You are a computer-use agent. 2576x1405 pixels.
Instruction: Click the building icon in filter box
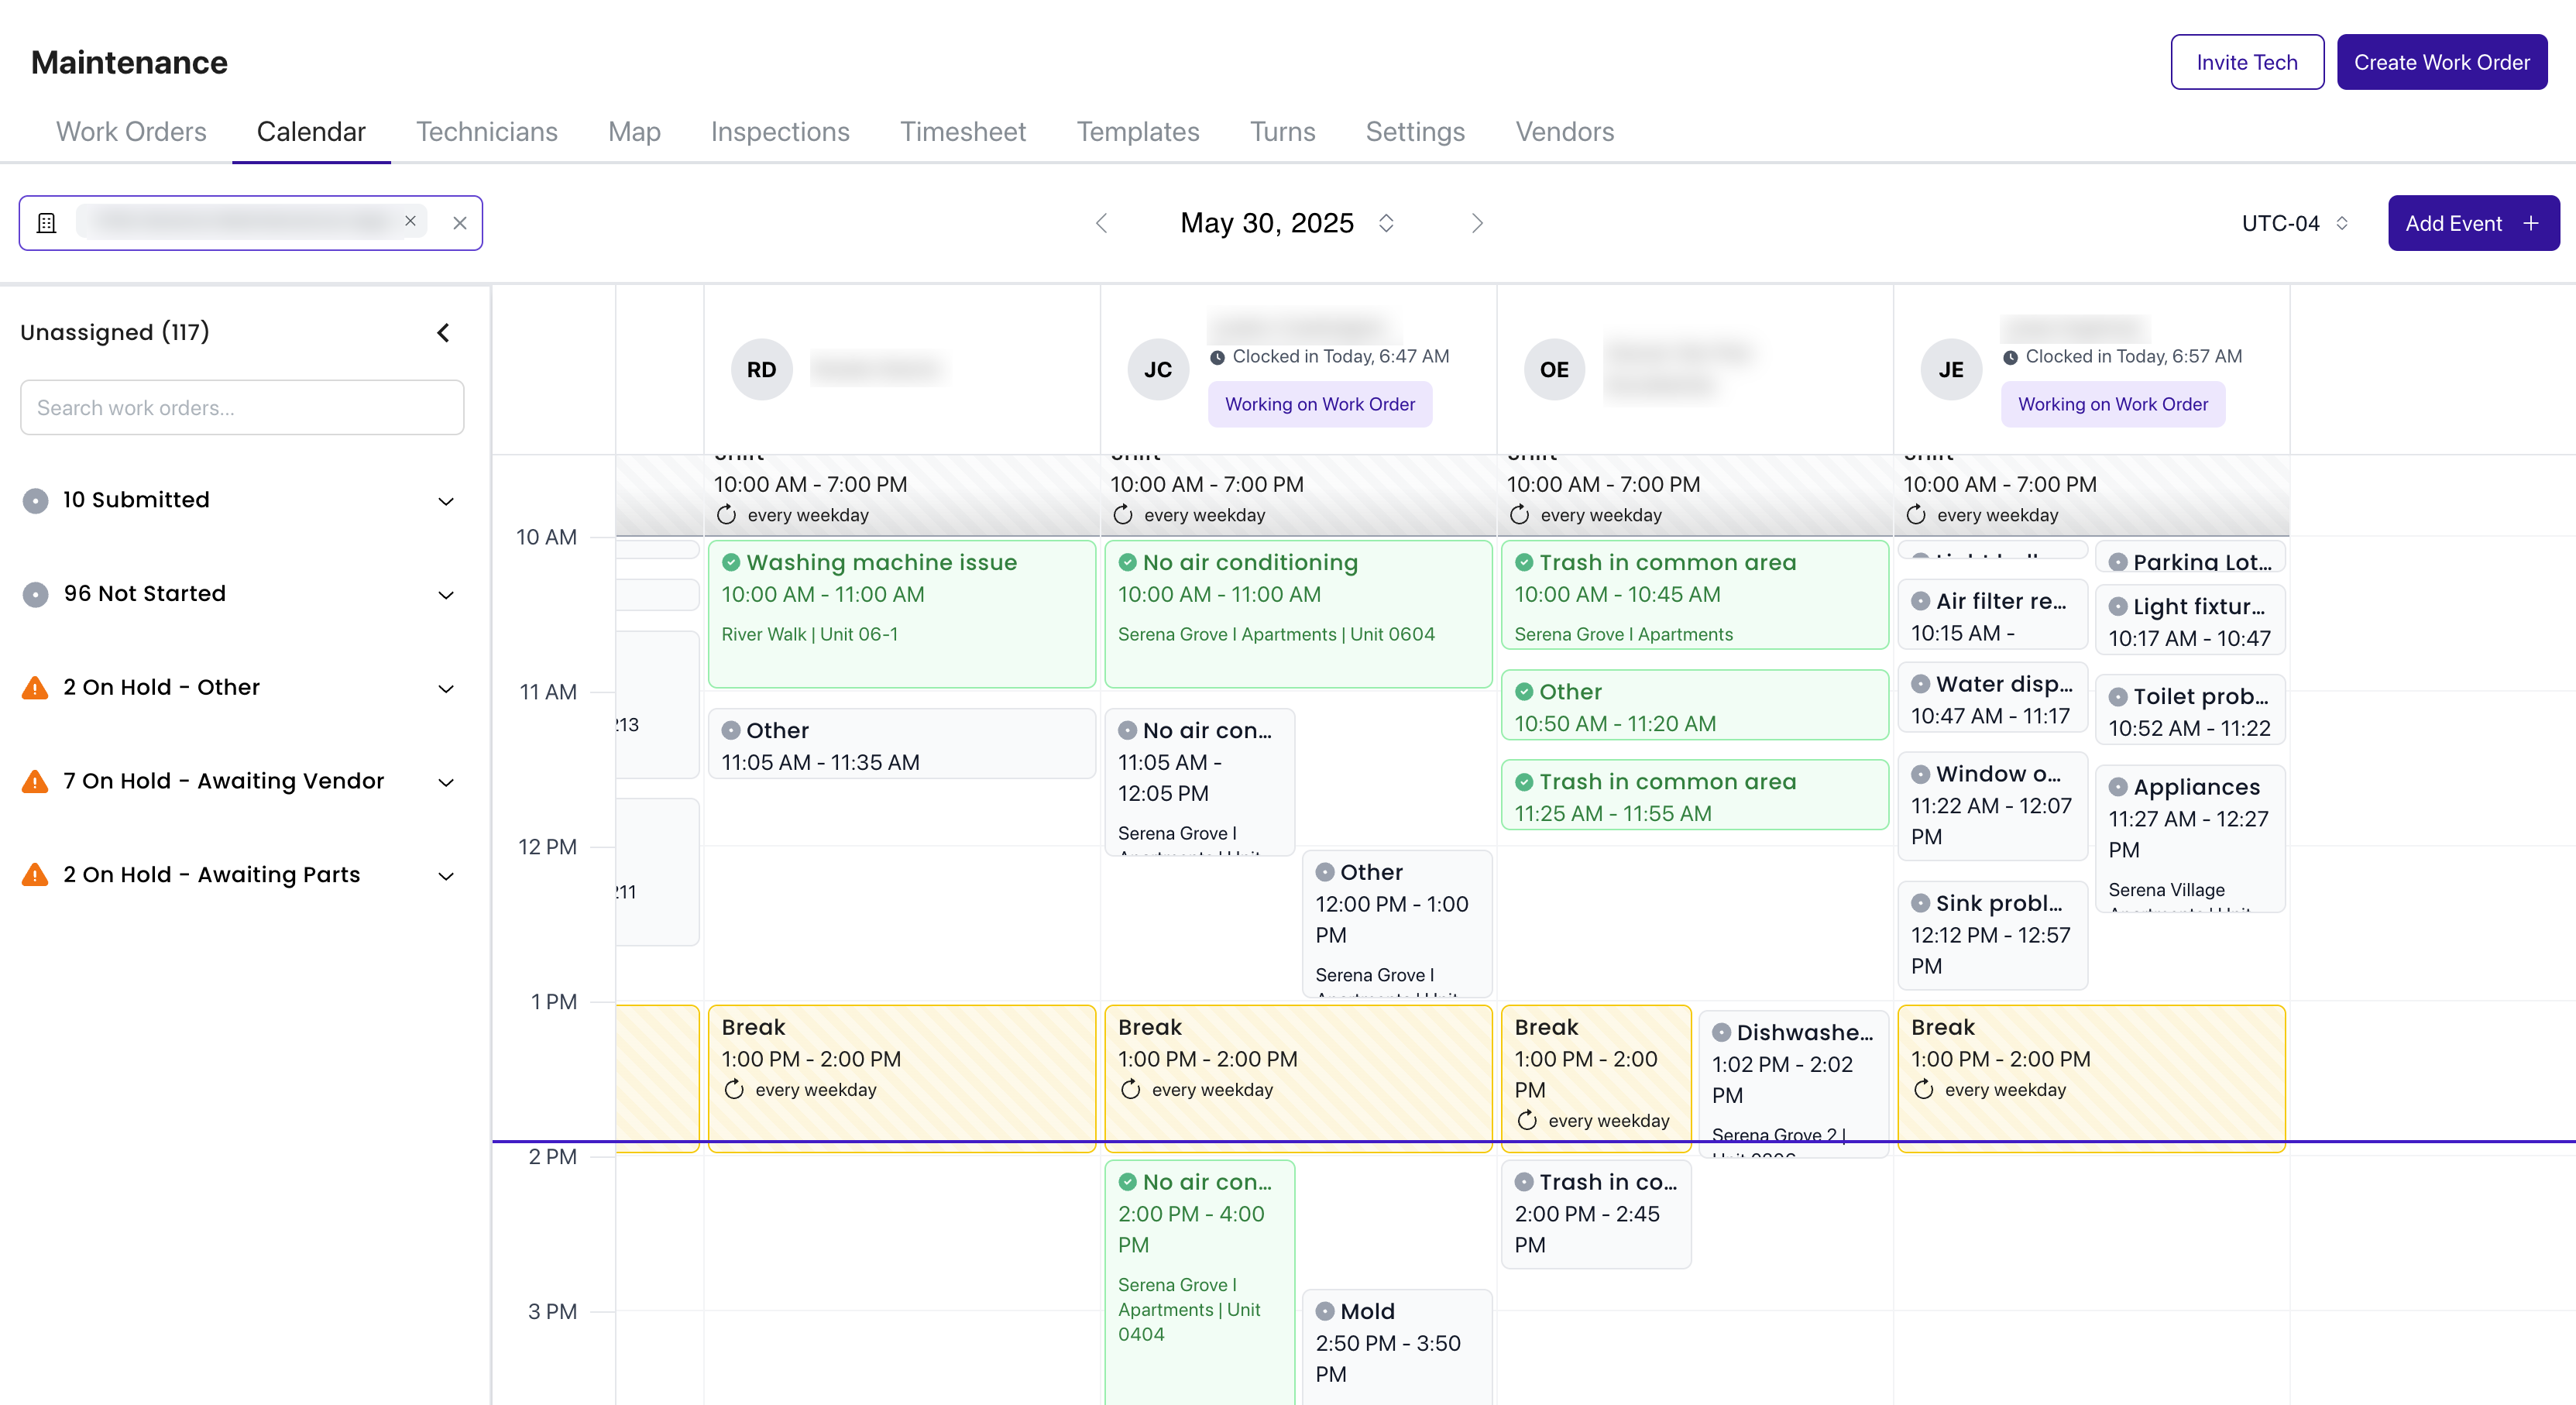(x=46, y=223)
